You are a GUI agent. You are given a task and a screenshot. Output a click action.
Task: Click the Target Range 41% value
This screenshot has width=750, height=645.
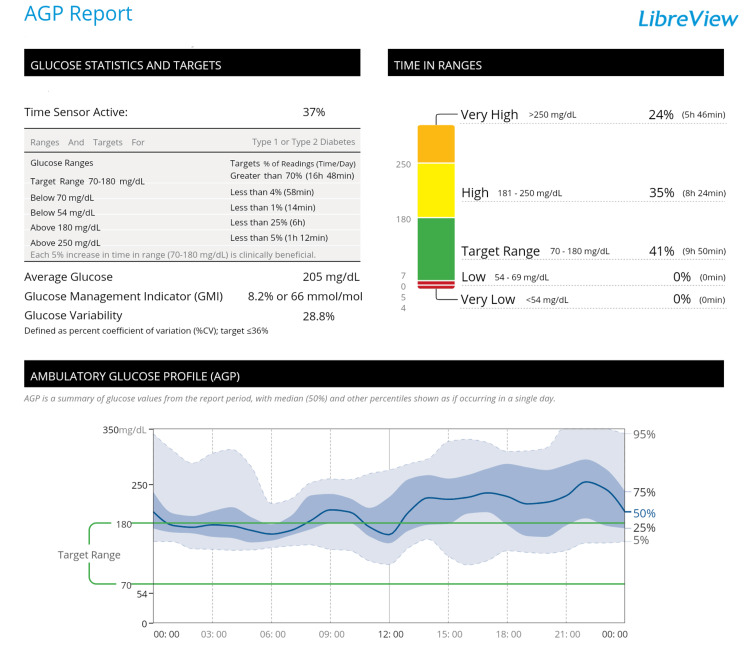pos(662,251)
